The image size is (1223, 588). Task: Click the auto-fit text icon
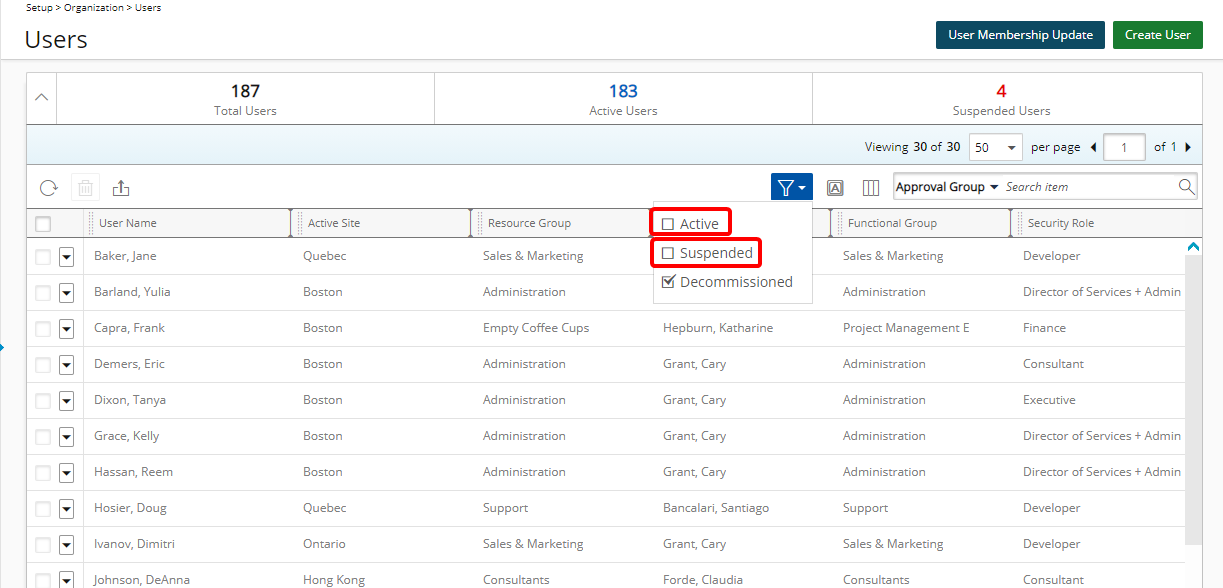click(836, 187)
